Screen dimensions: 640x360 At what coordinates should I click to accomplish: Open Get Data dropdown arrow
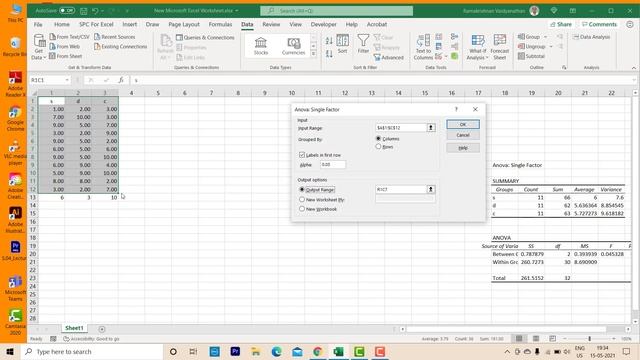45,58
